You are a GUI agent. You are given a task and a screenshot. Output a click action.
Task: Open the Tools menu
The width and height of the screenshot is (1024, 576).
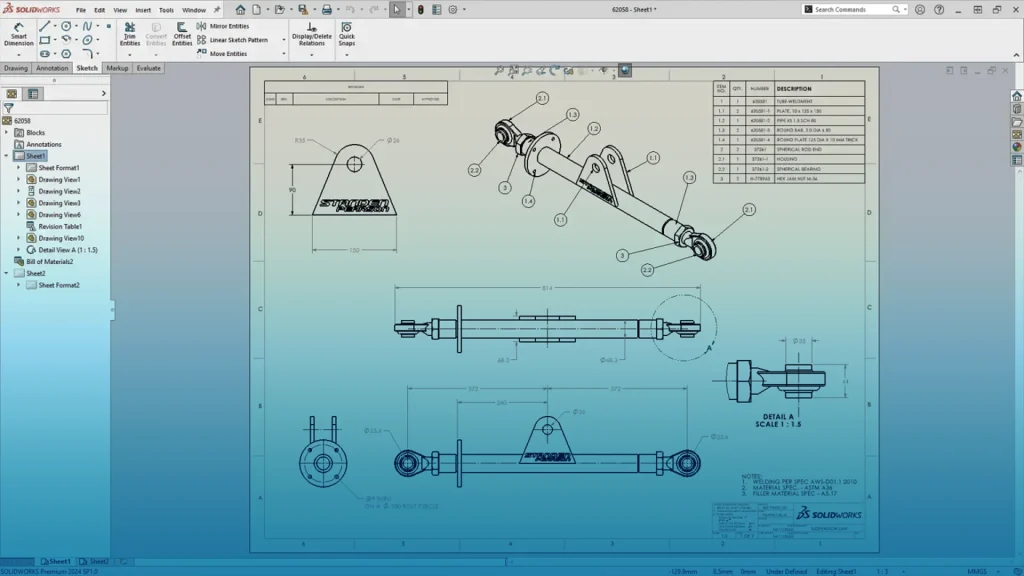[x=165, y=10]
